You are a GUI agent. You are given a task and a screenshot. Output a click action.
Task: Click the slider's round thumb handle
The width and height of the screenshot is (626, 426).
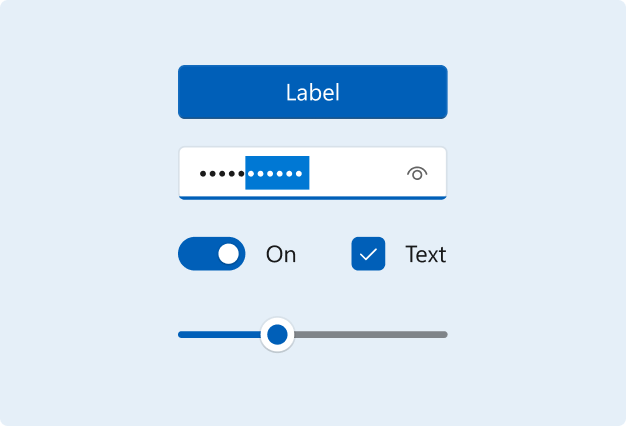(277, 335)
